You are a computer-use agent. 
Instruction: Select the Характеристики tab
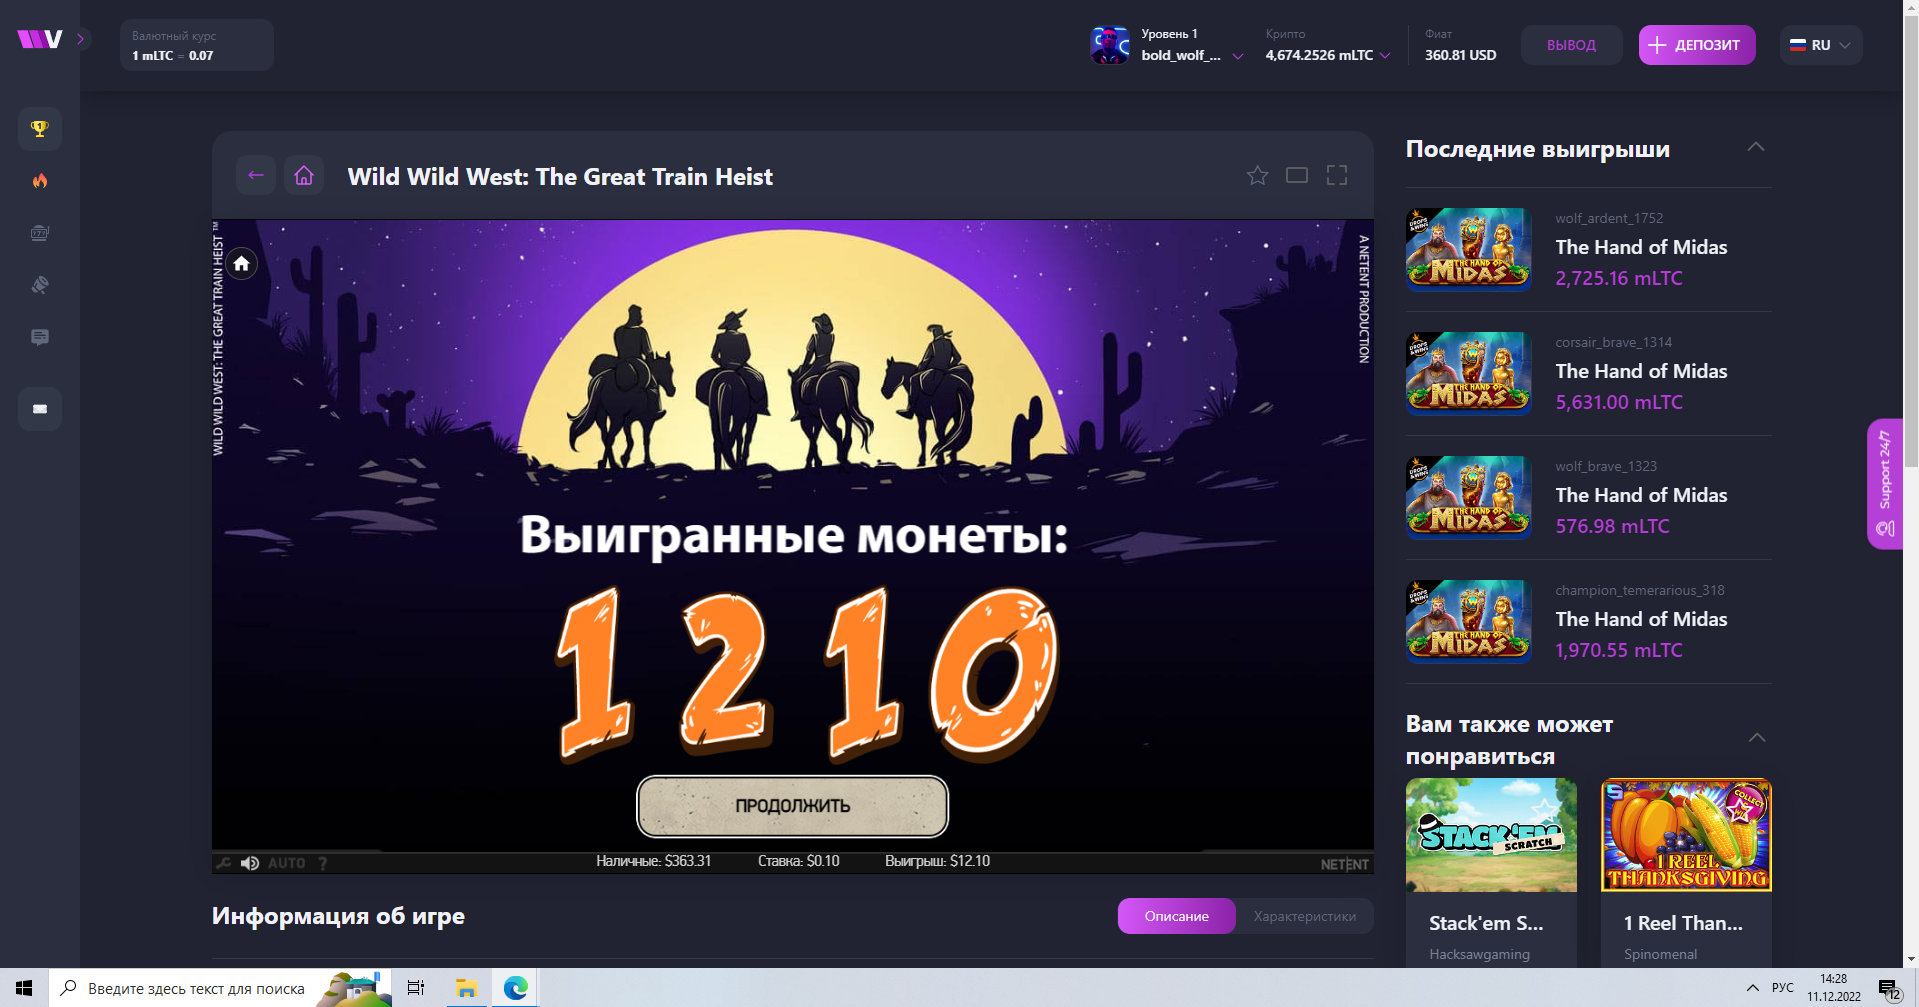pos(1305,916)
